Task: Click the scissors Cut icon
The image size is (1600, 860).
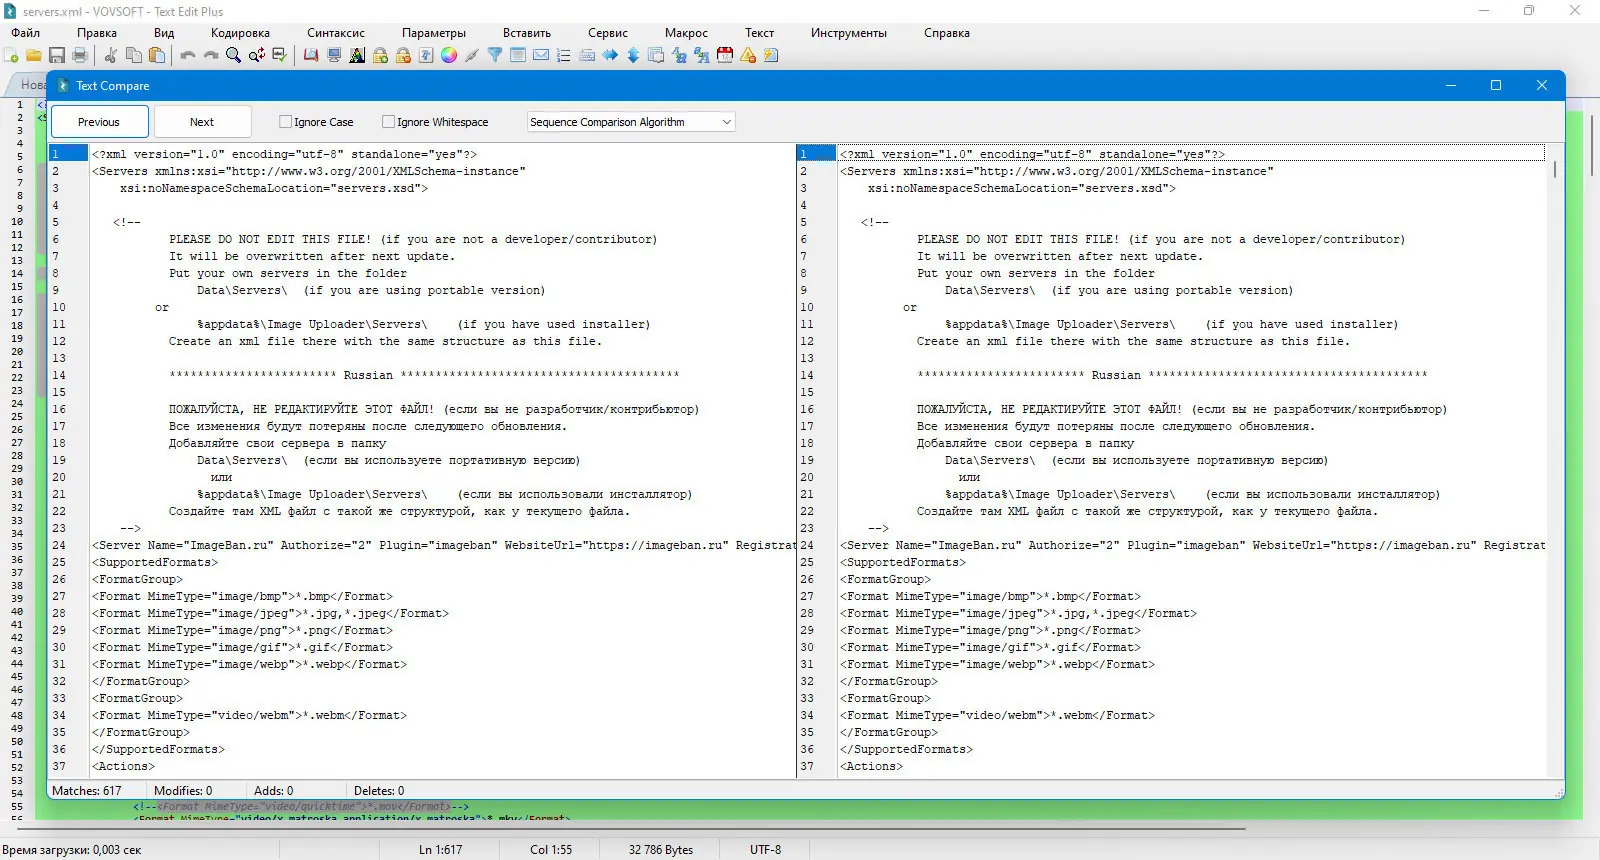Action: 111,56
